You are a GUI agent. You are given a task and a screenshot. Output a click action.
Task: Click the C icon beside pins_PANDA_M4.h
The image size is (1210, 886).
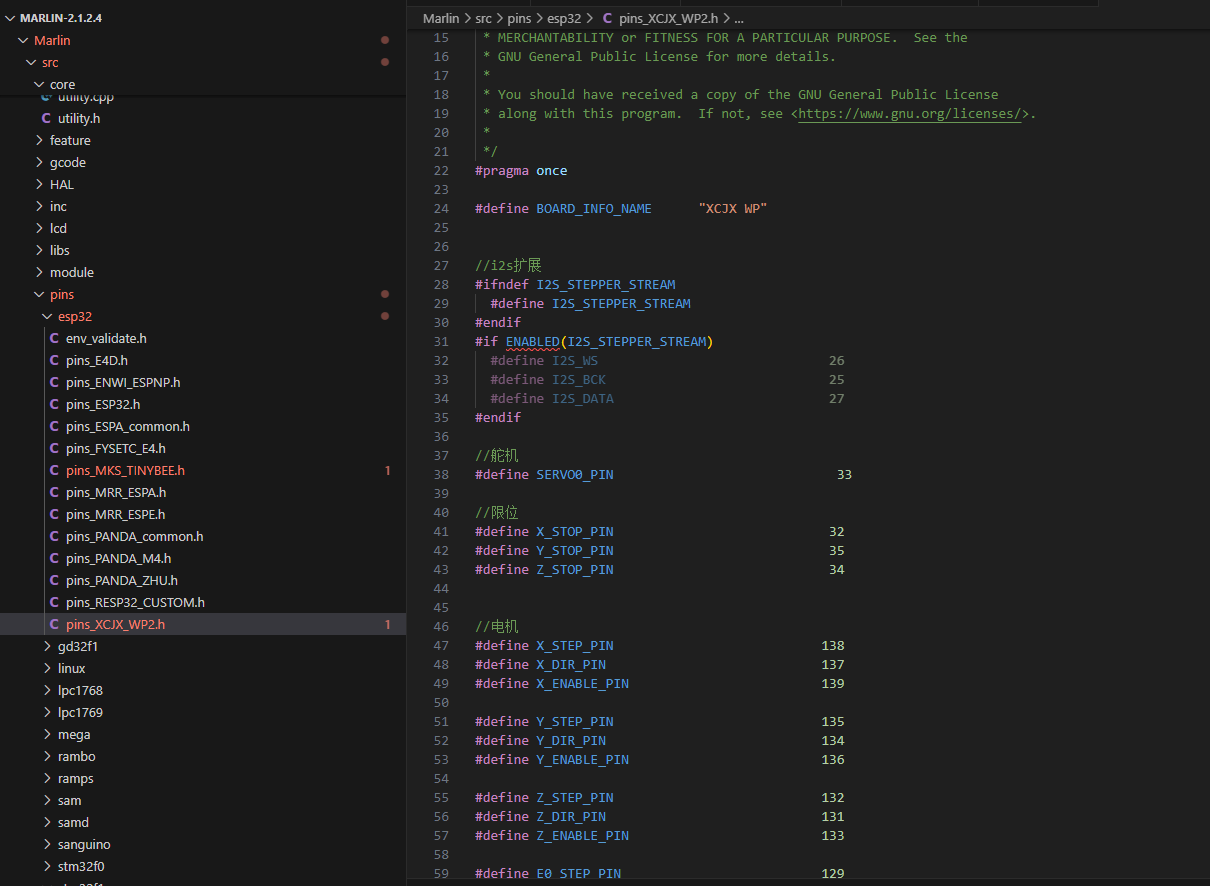pyautogui.click(x=54, y=558)
